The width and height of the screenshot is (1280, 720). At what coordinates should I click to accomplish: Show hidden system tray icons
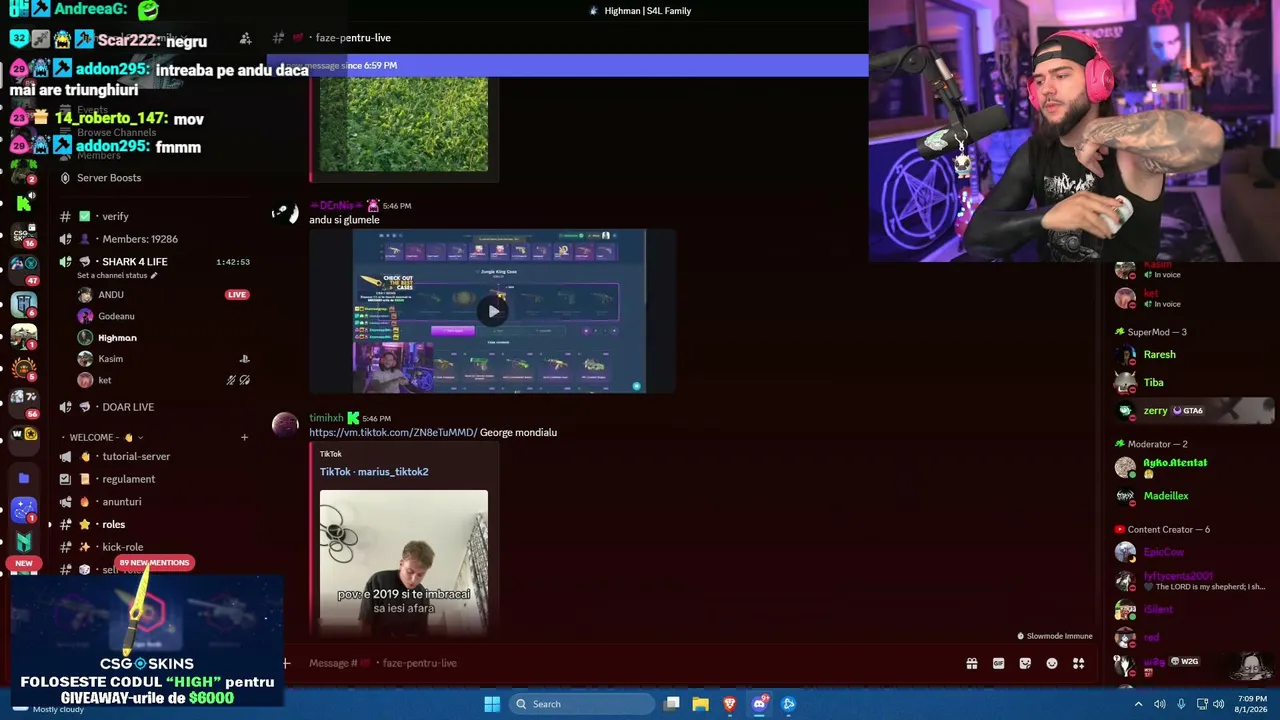(x=1138, y=704)
